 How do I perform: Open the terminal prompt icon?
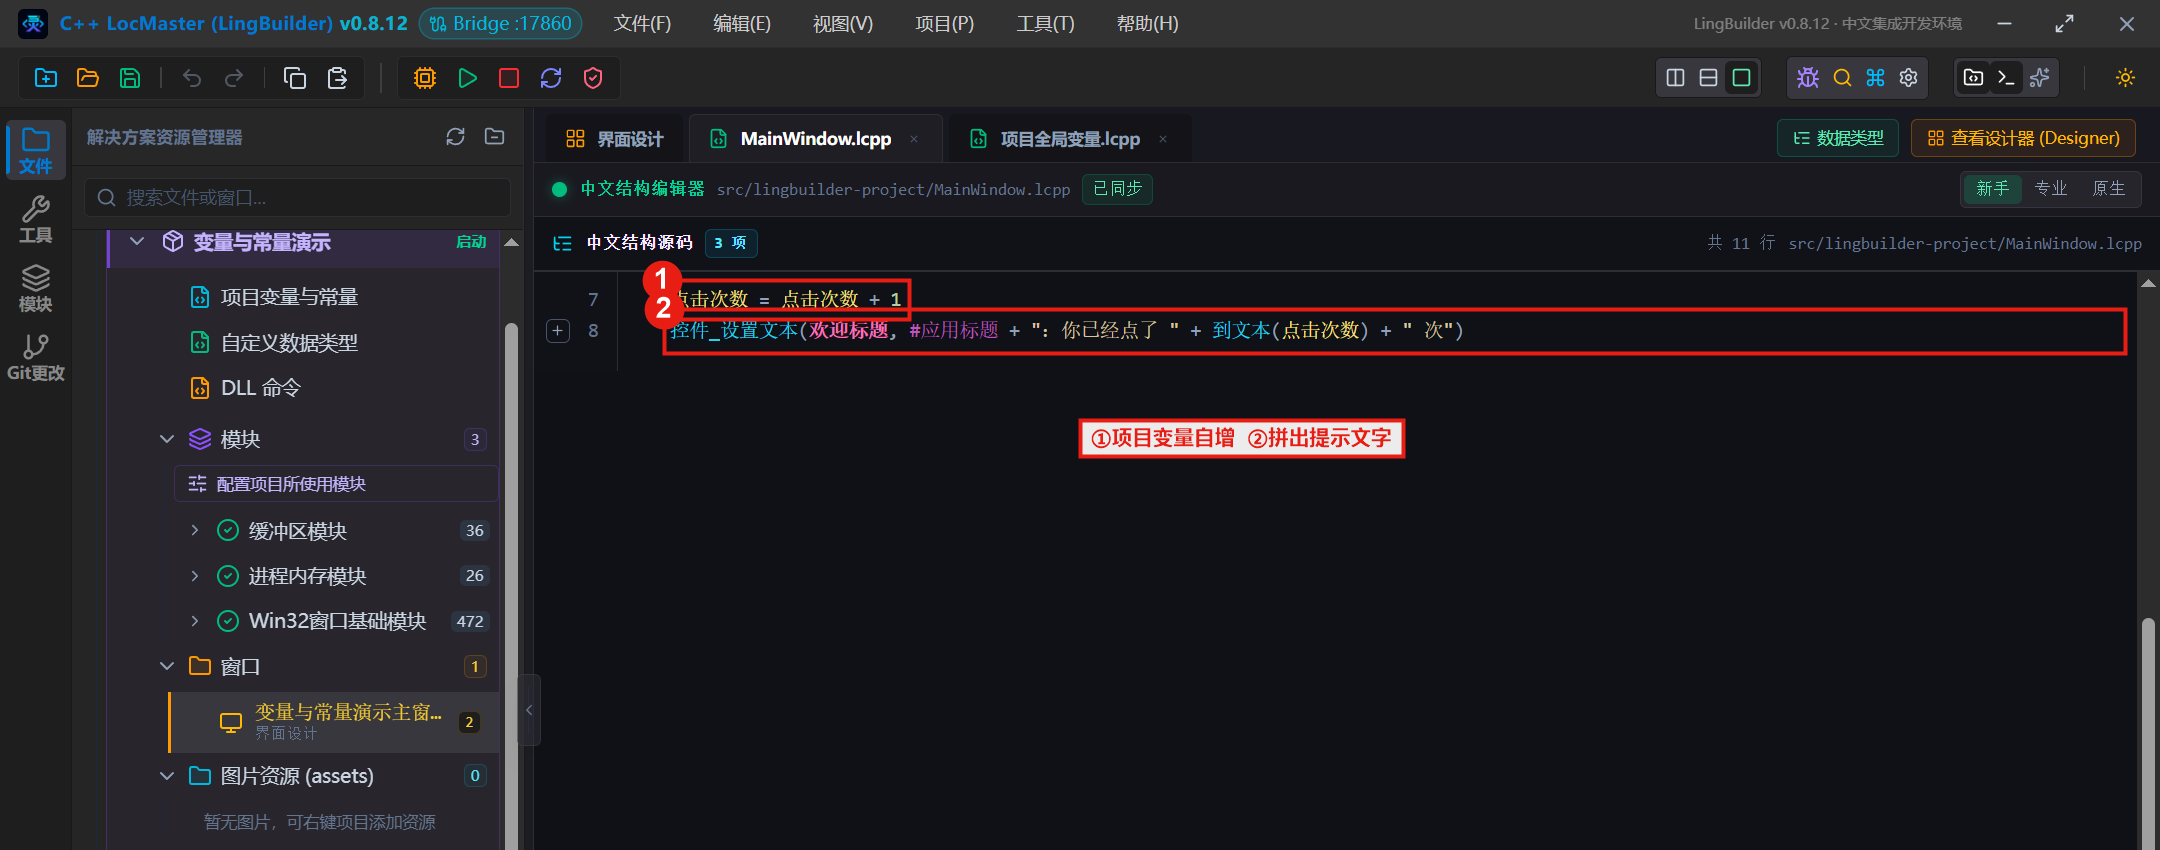[x=2006, y=78]
